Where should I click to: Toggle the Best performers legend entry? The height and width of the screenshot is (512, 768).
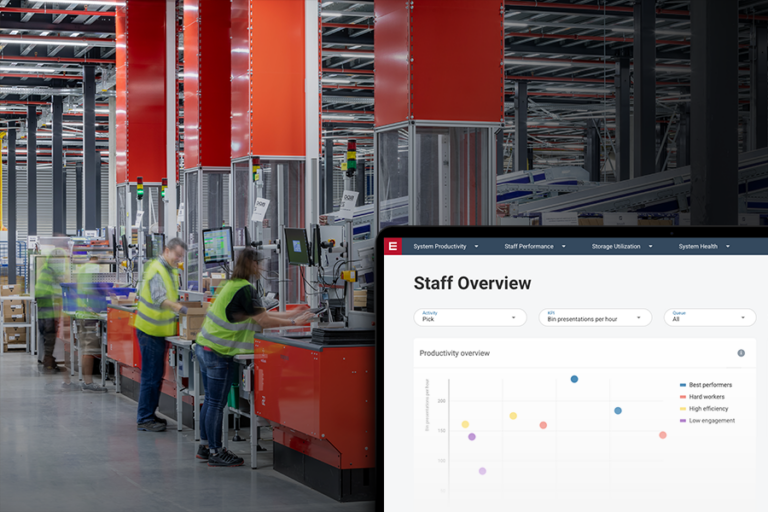706,385
